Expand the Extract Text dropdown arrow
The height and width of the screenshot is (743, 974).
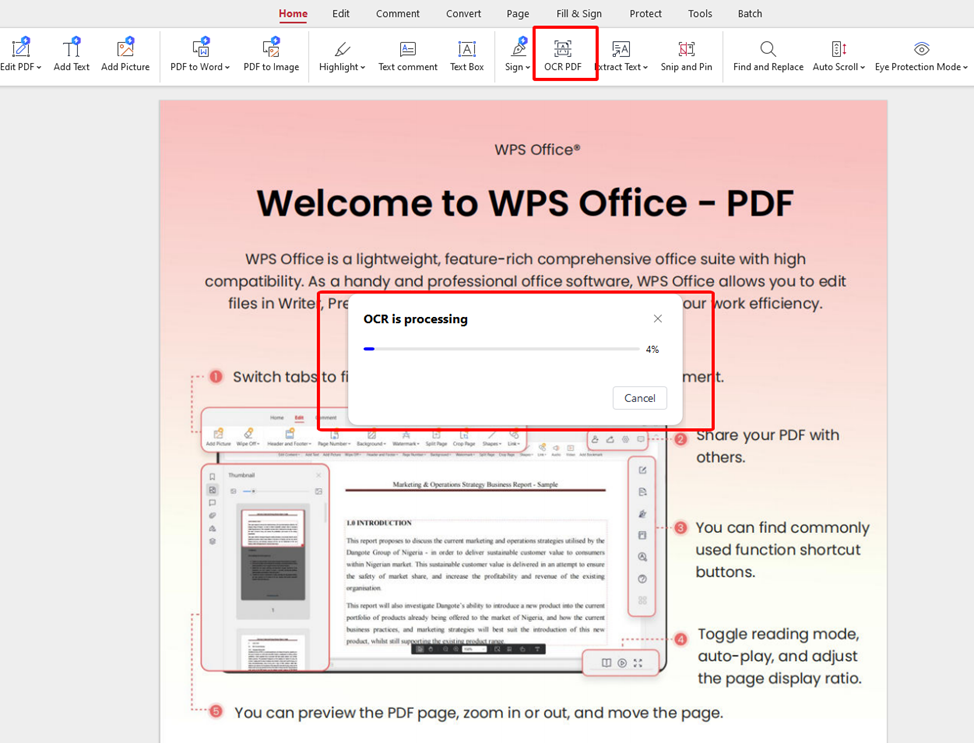click(645, 67)
